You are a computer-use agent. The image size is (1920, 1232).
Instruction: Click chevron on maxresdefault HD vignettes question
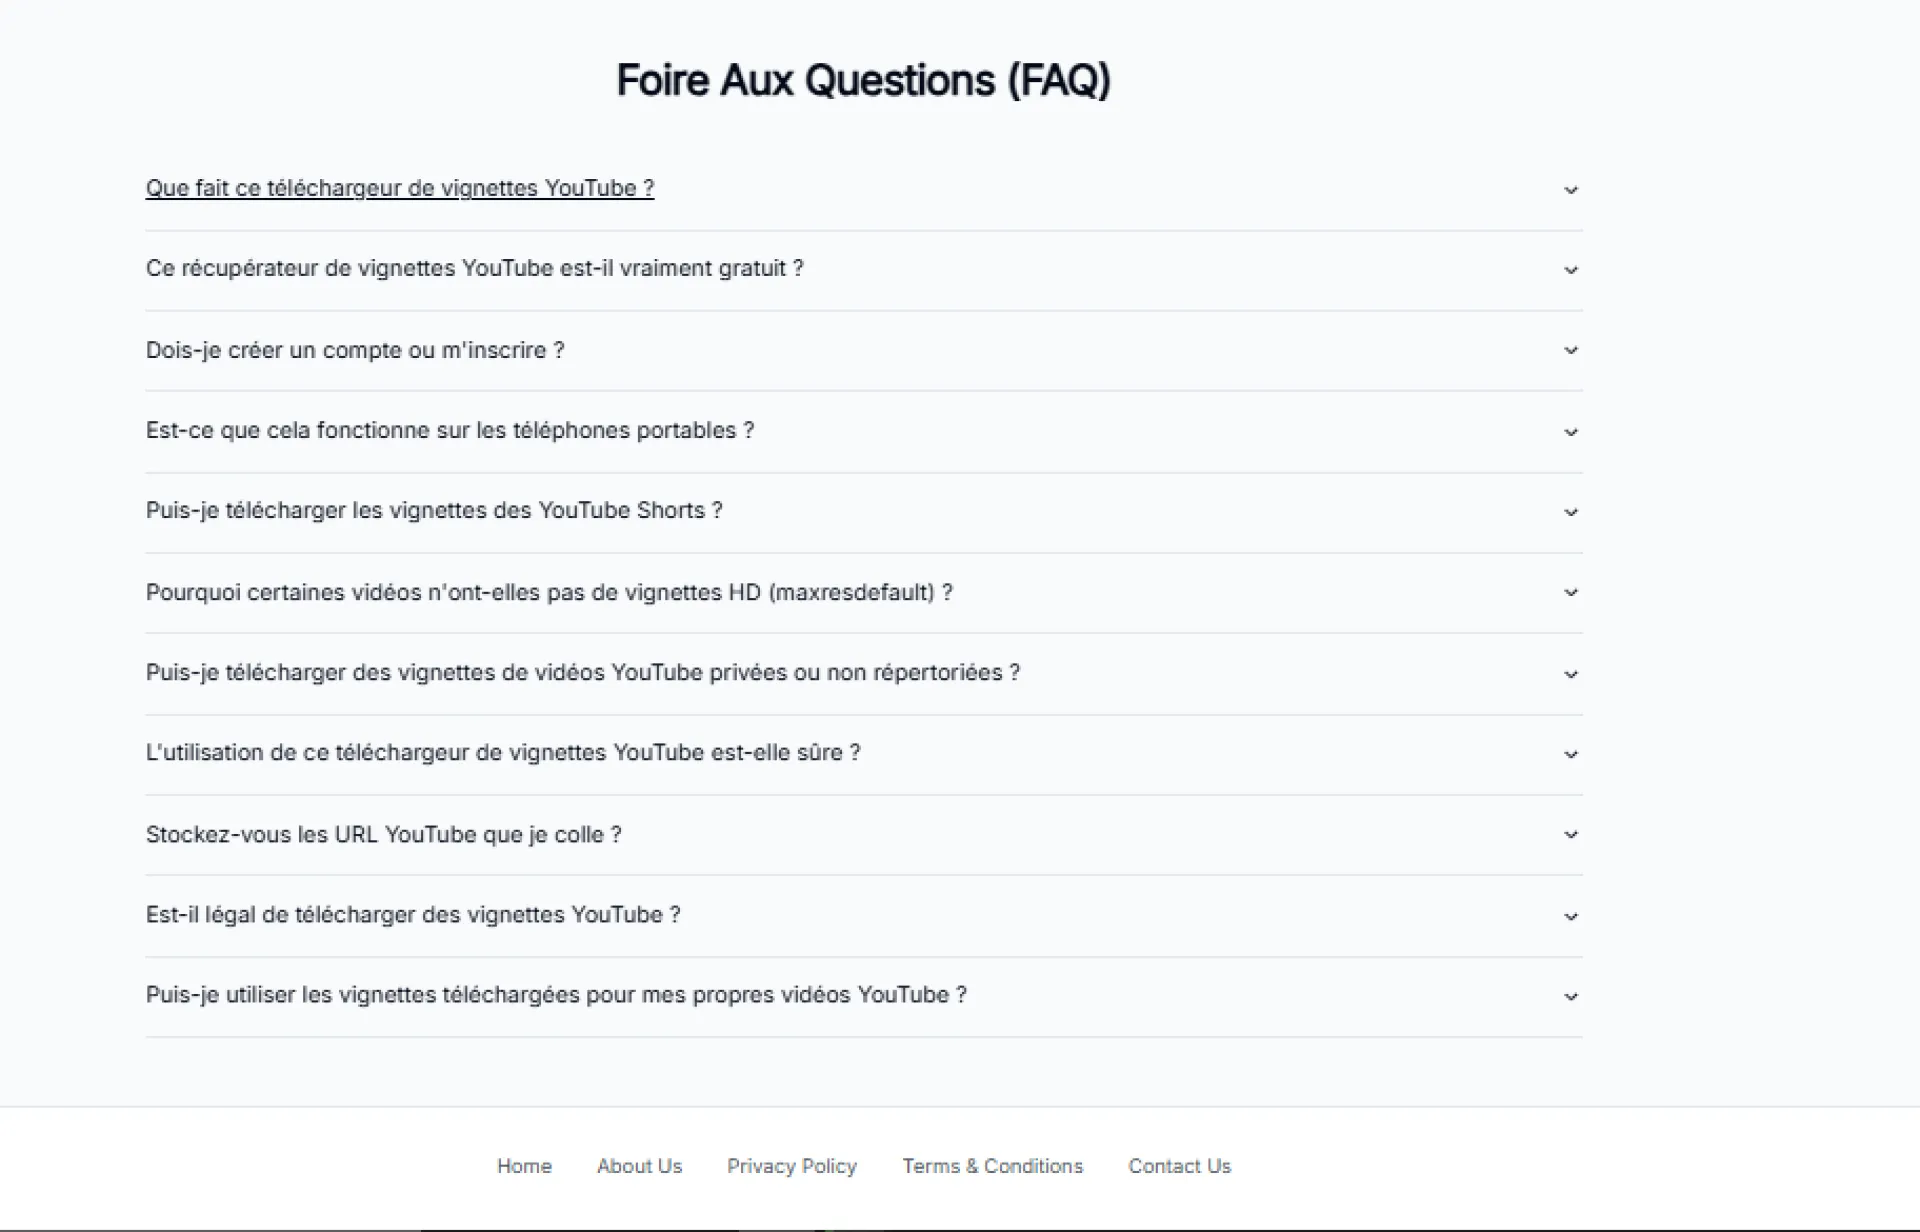[1570, 593]
